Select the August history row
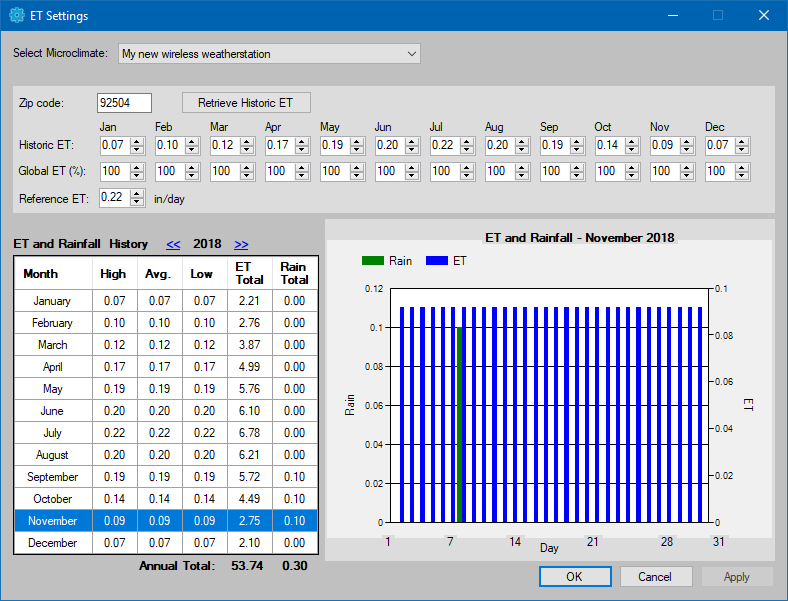The image size is (788, 601). click(166, 455)
